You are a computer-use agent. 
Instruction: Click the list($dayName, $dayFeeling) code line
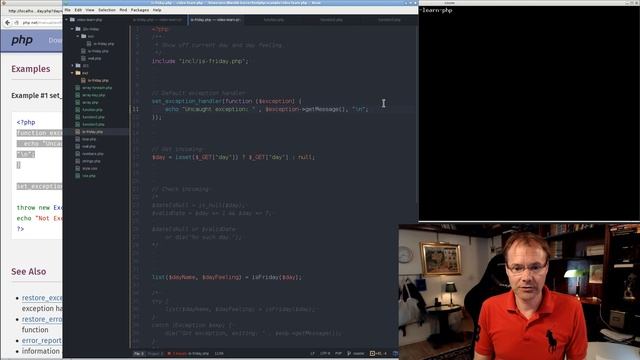point(227,277)
